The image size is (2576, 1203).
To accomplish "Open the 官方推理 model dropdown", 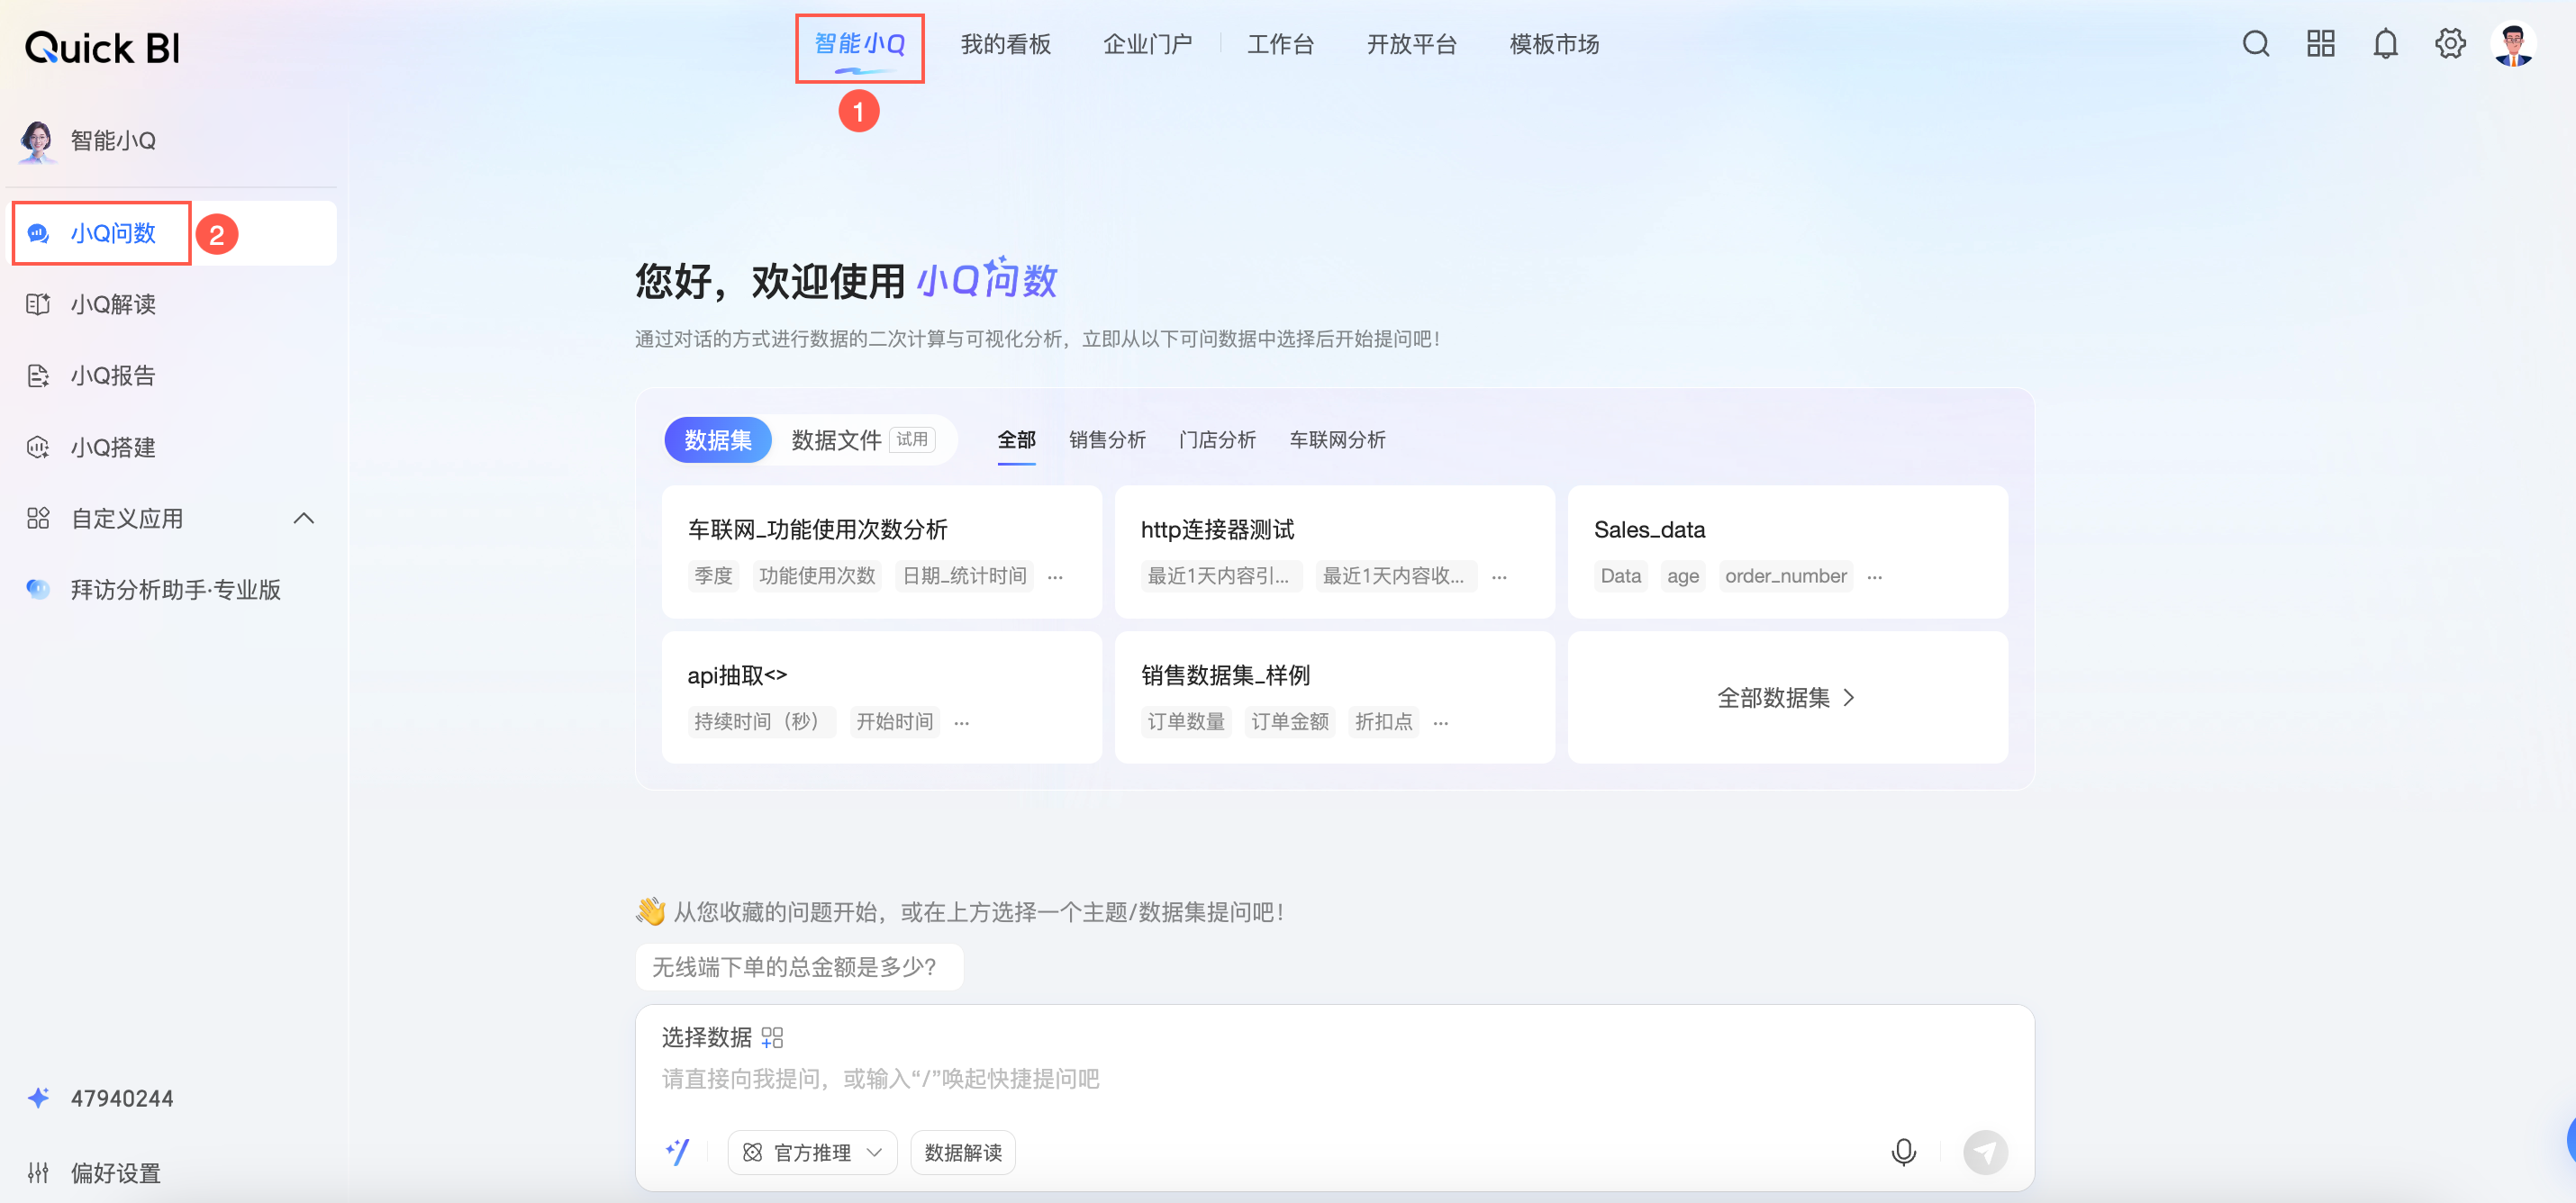I will (x=812, y=1152).
